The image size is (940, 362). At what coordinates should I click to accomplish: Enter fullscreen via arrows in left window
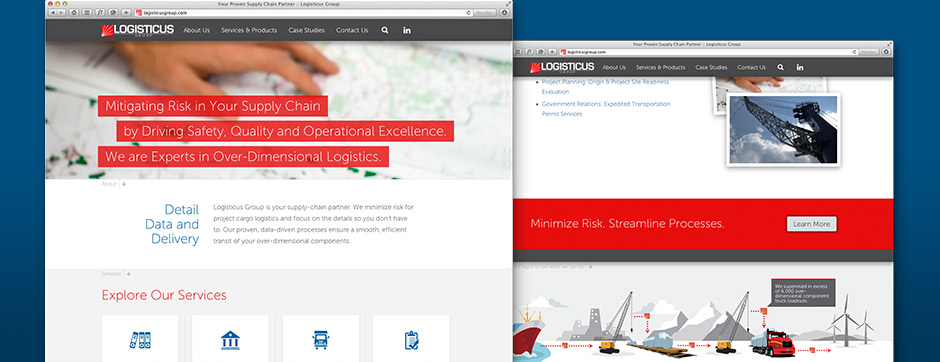click(508, 4)
